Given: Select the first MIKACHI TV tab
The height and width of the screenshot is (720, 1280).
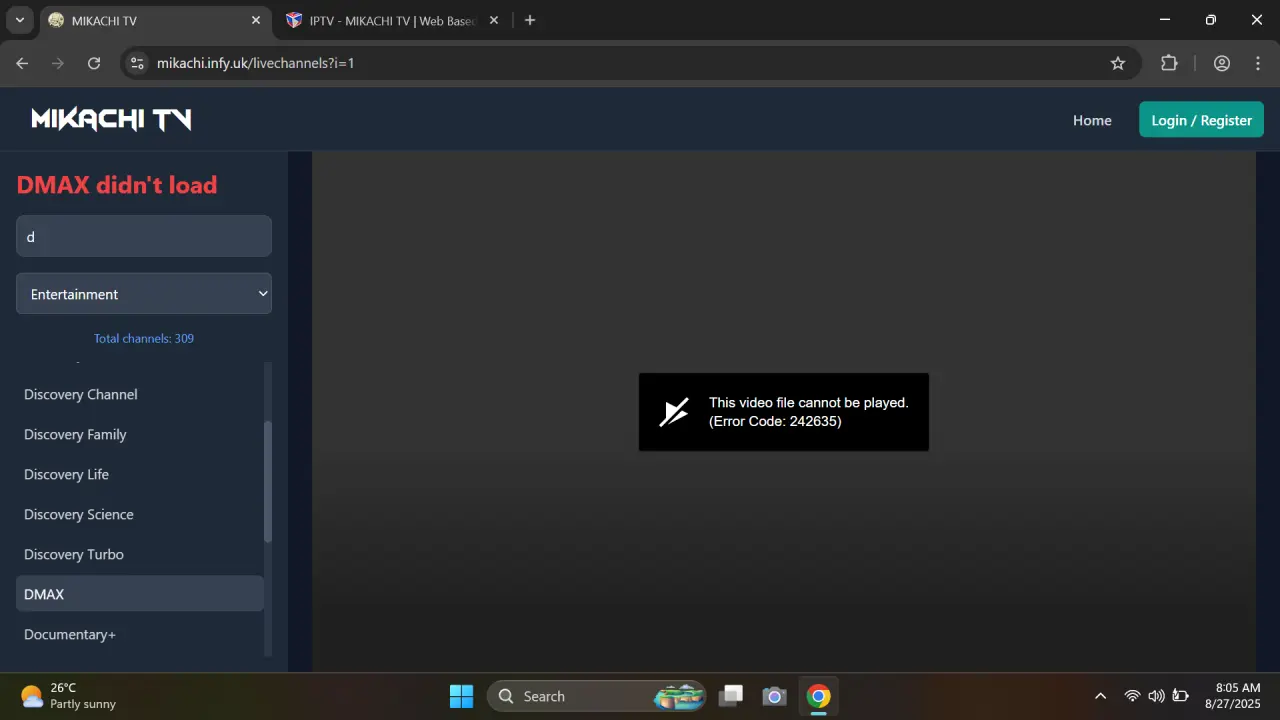Looking at the screenshot, I should (x=155, y=20).
